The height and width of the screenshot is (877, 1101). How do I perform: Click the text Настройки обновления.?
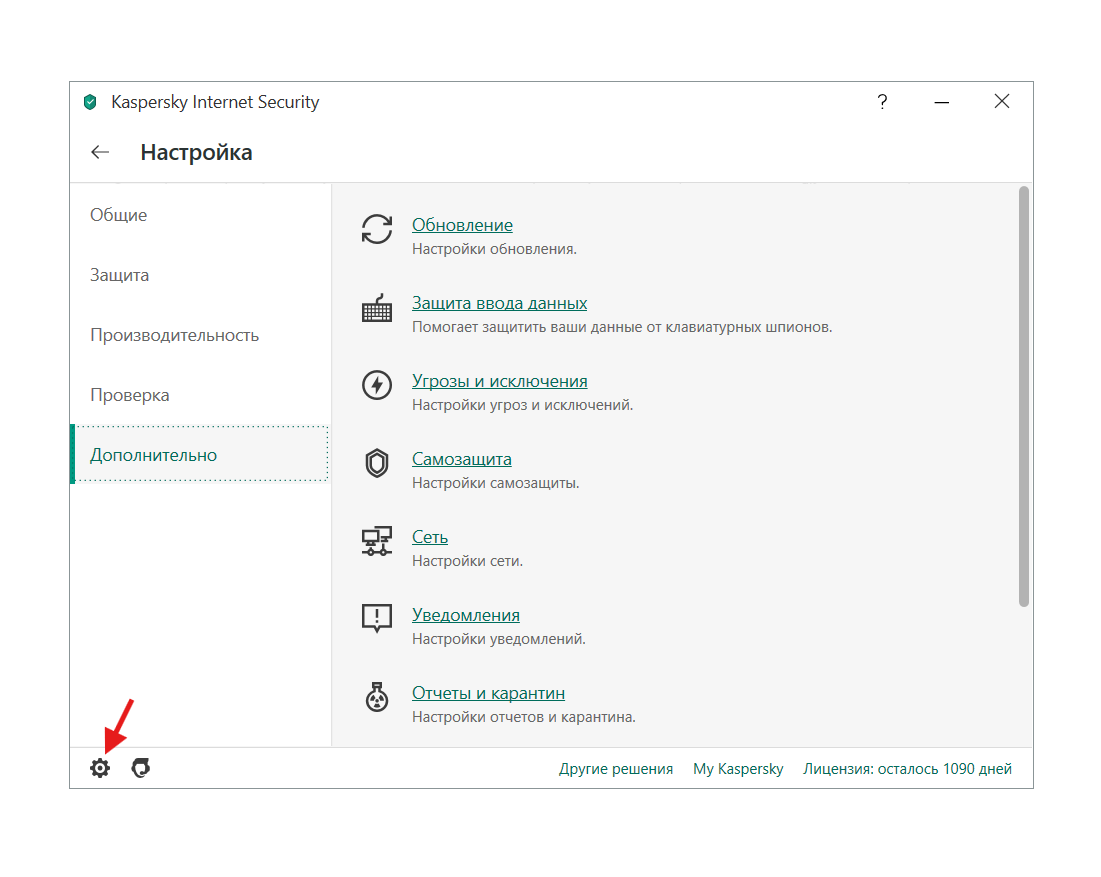pos(494,249)
